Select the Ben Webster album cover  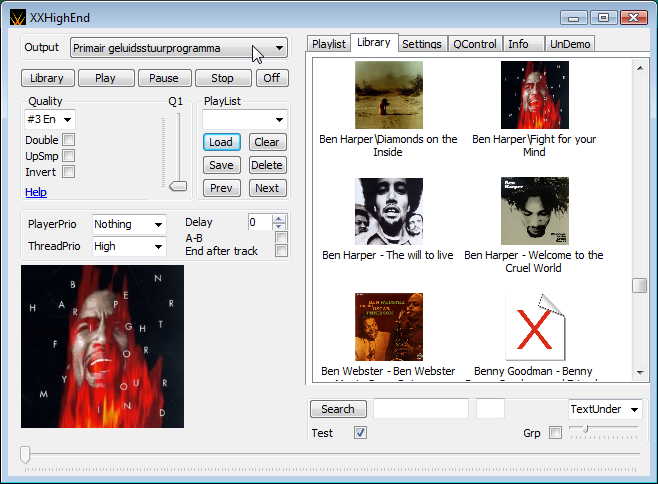click(389, 327)
